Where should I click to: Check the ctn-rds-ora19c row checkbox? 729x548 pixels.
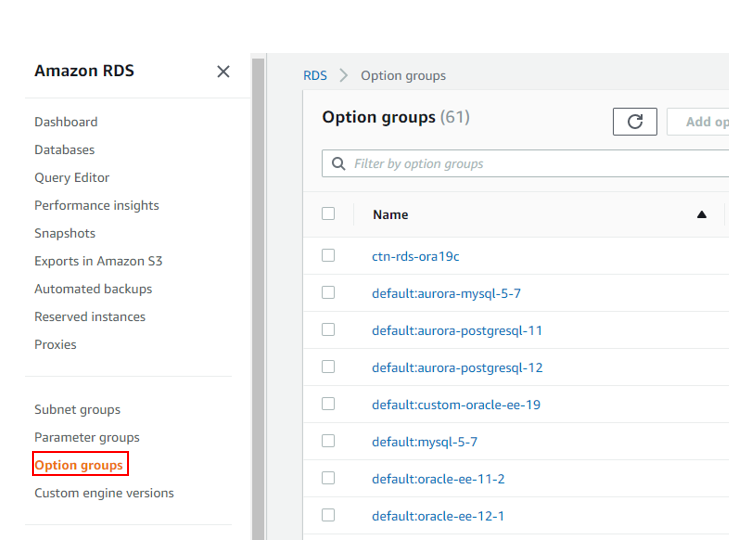click(x=328, y=256)
